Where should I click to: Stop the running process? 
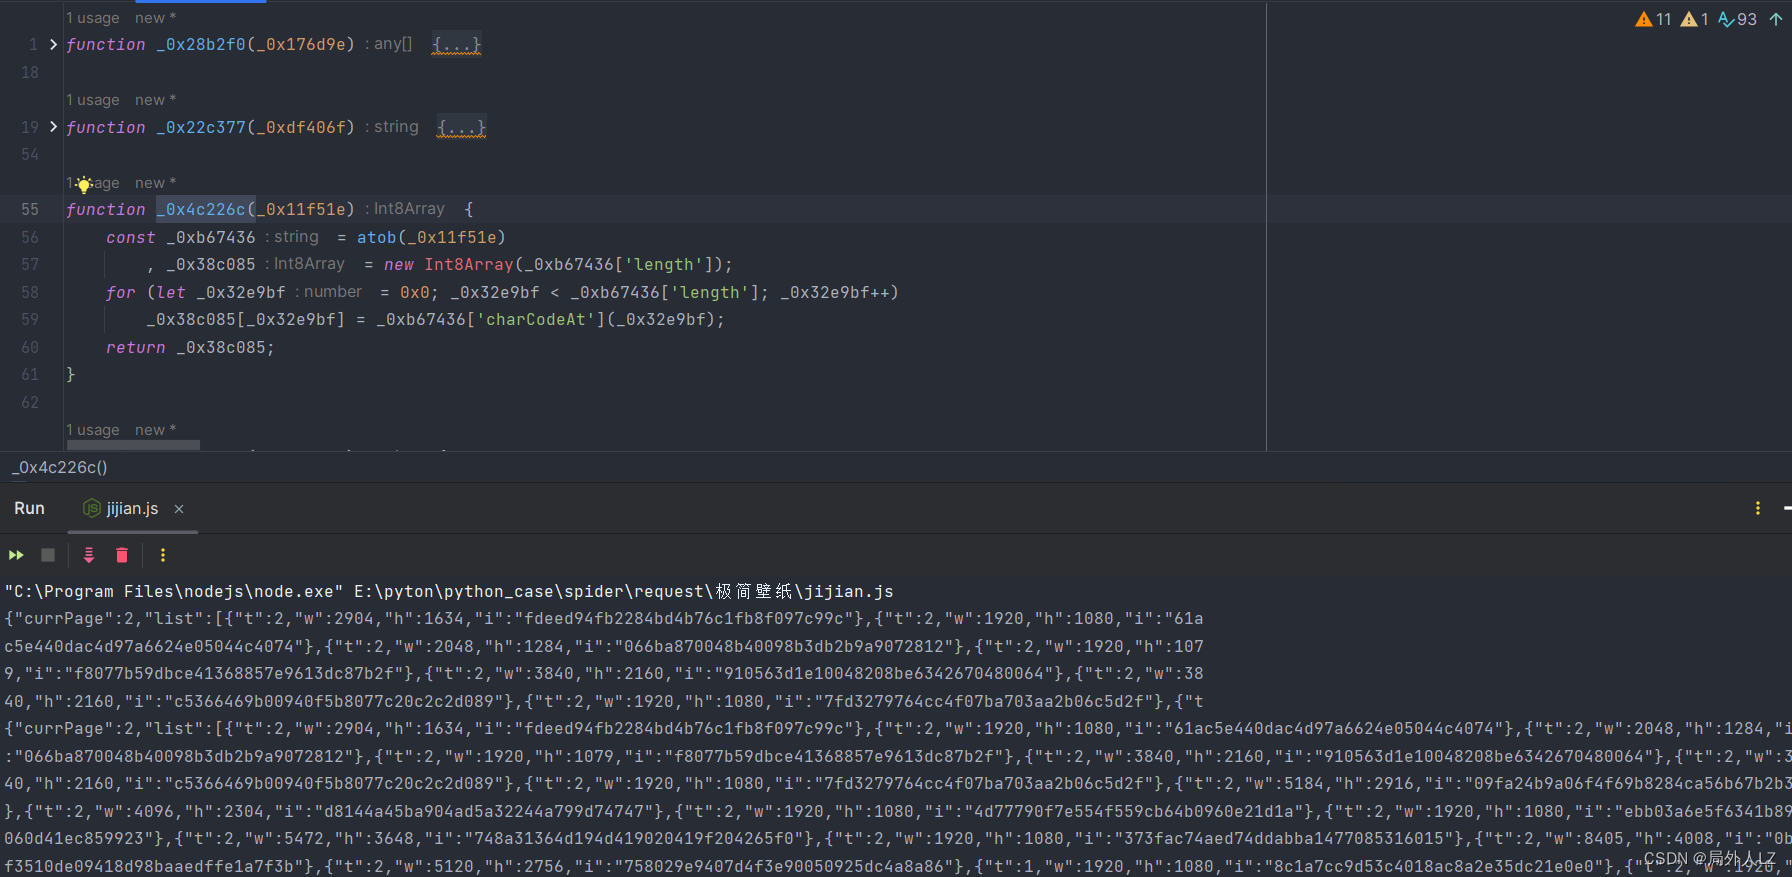click(48, 555)
